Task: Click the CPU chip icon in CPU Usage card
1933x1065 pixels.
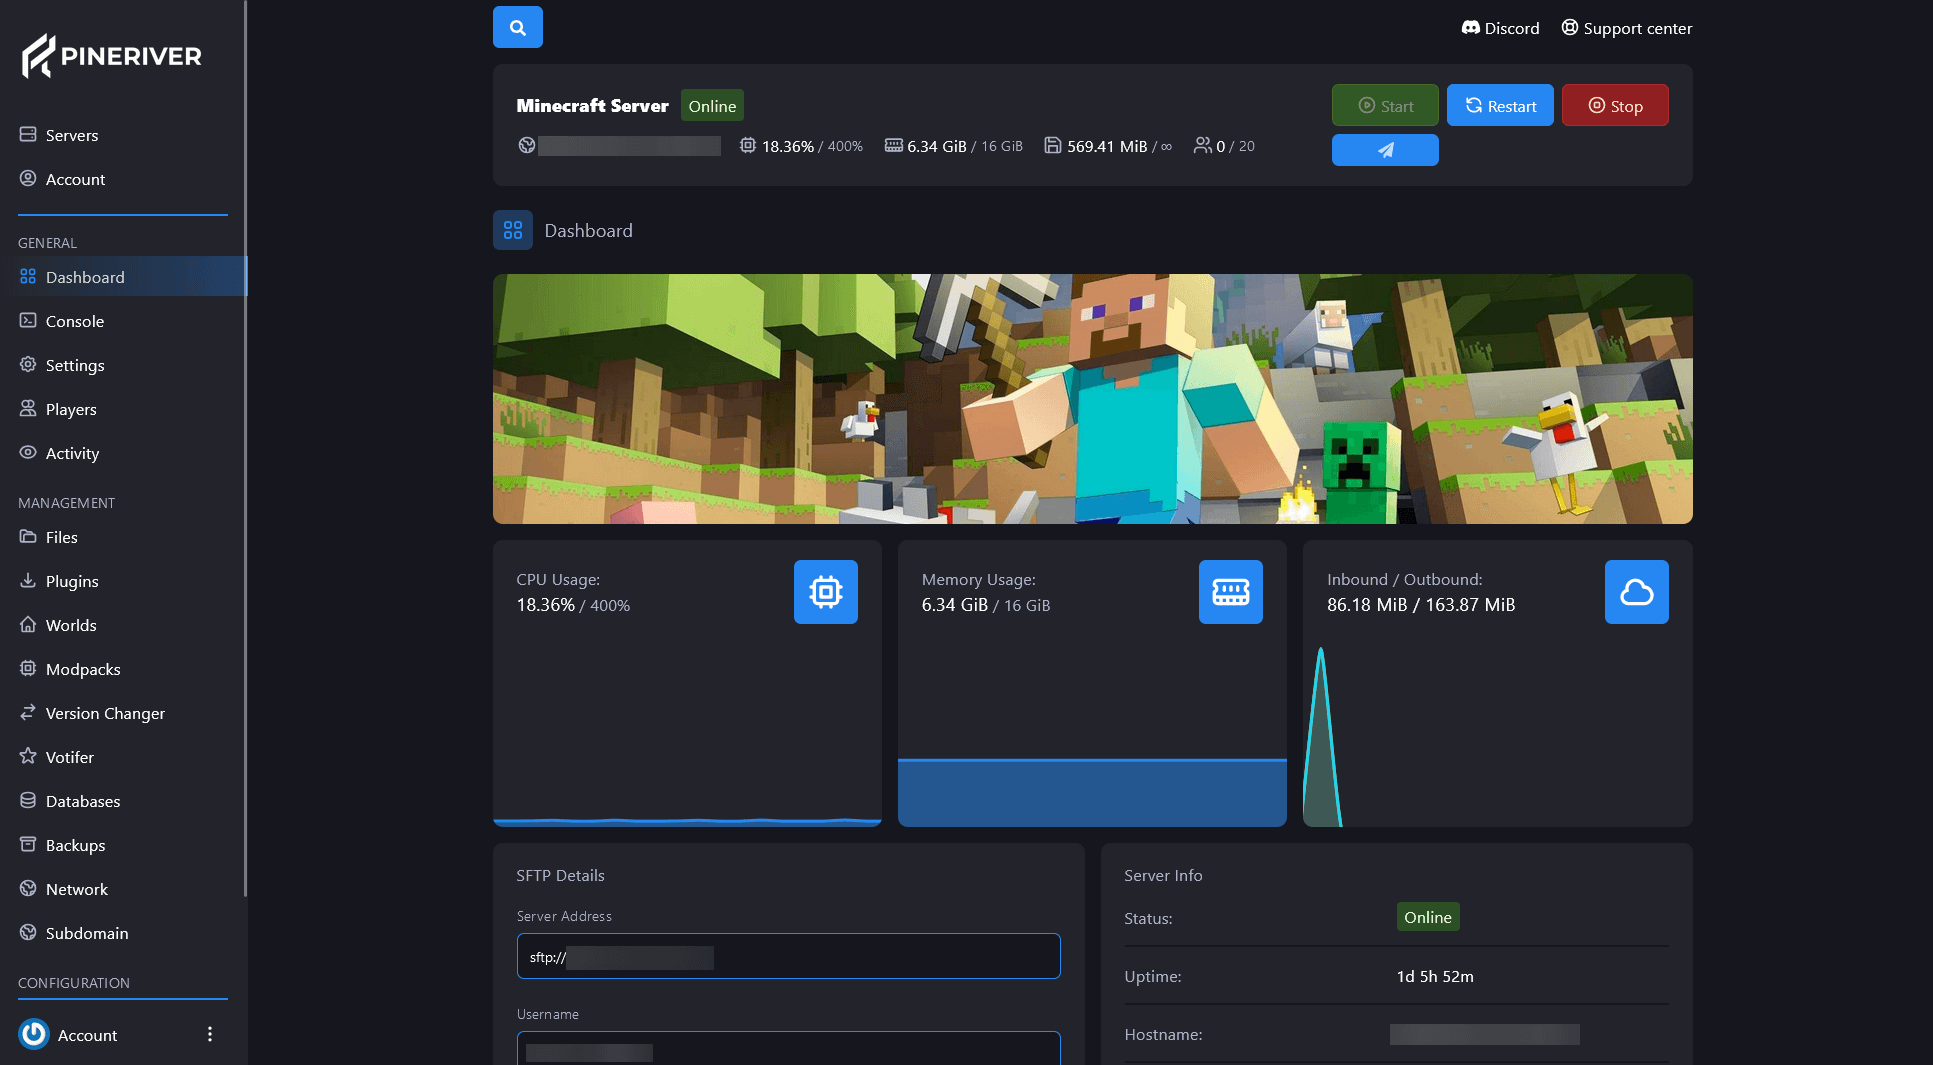Action: coord(826,592)
